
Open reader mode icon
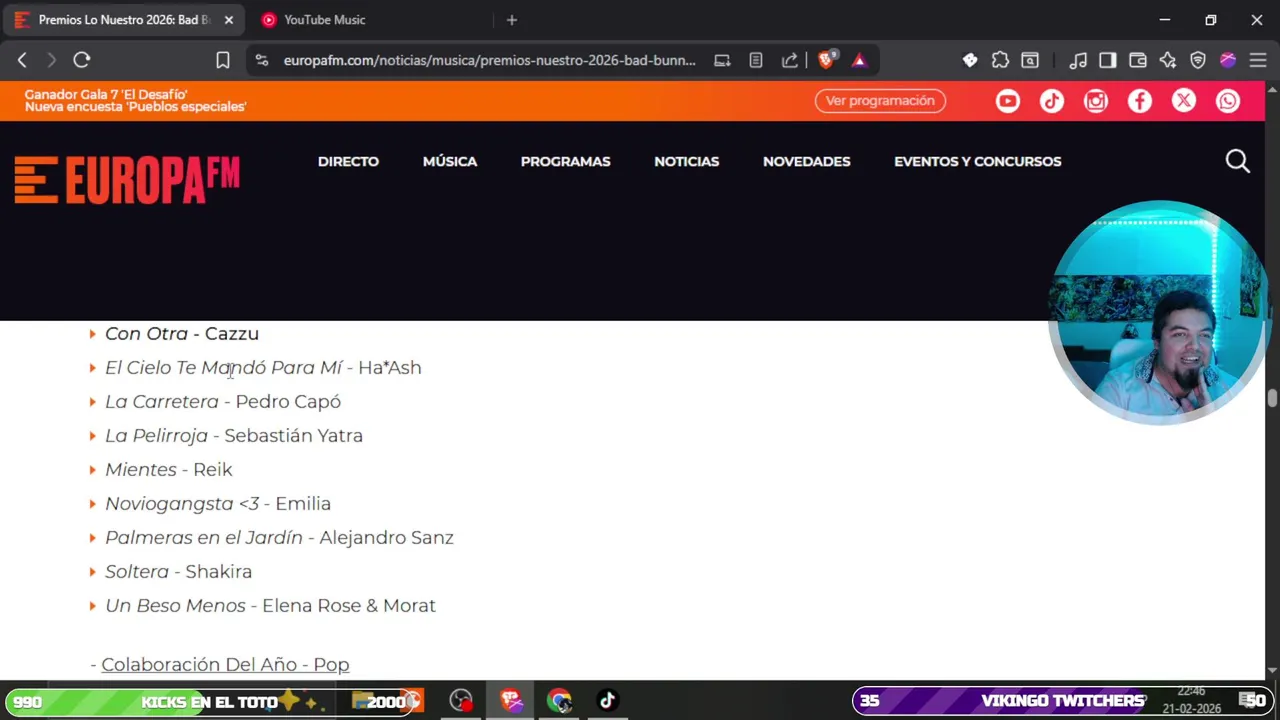[x=756, y=60]
